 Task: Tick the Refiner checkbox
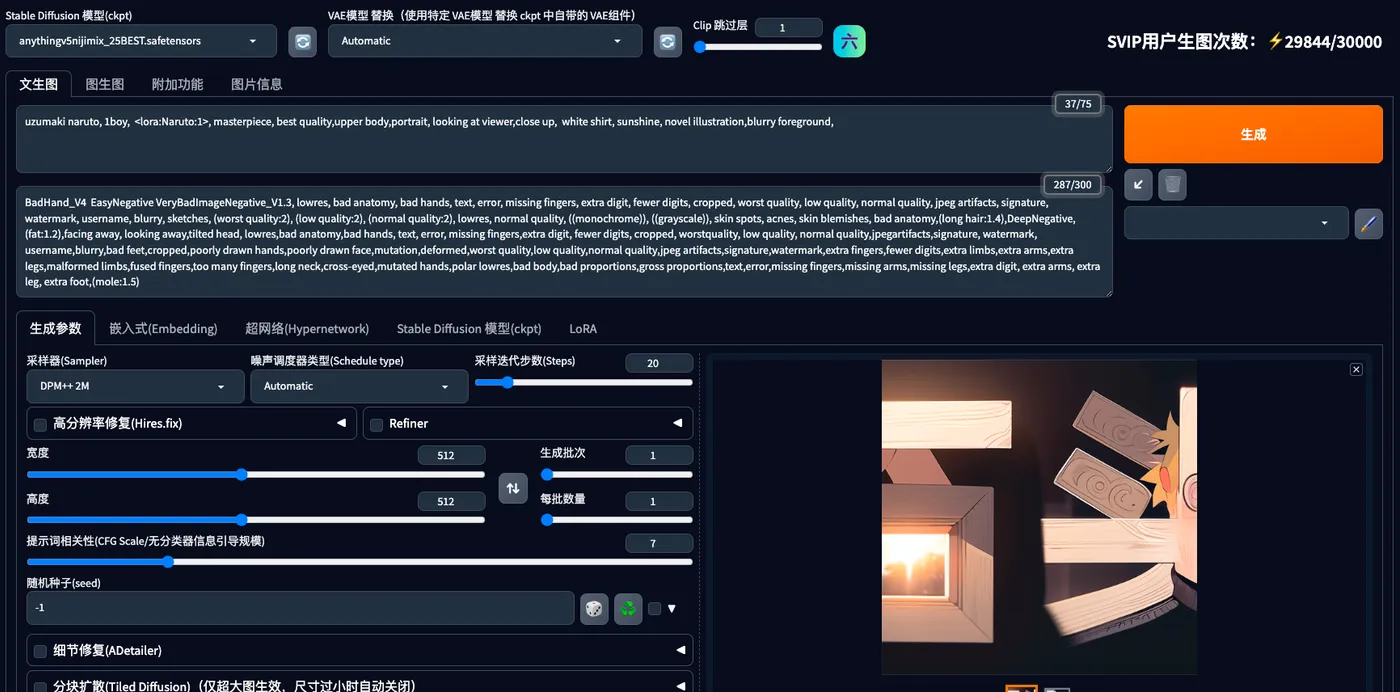(x=377, y=425)
